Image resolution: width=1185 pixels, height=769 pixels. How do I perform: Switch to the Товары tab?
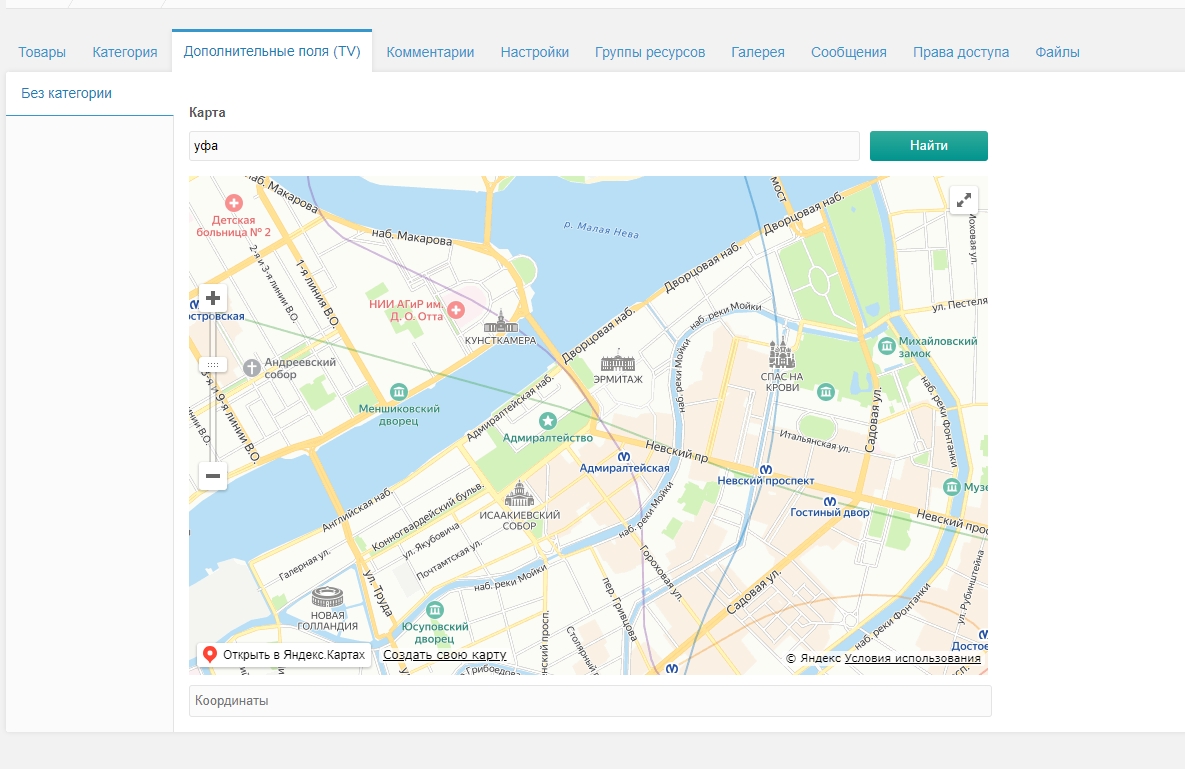point(41,52)
